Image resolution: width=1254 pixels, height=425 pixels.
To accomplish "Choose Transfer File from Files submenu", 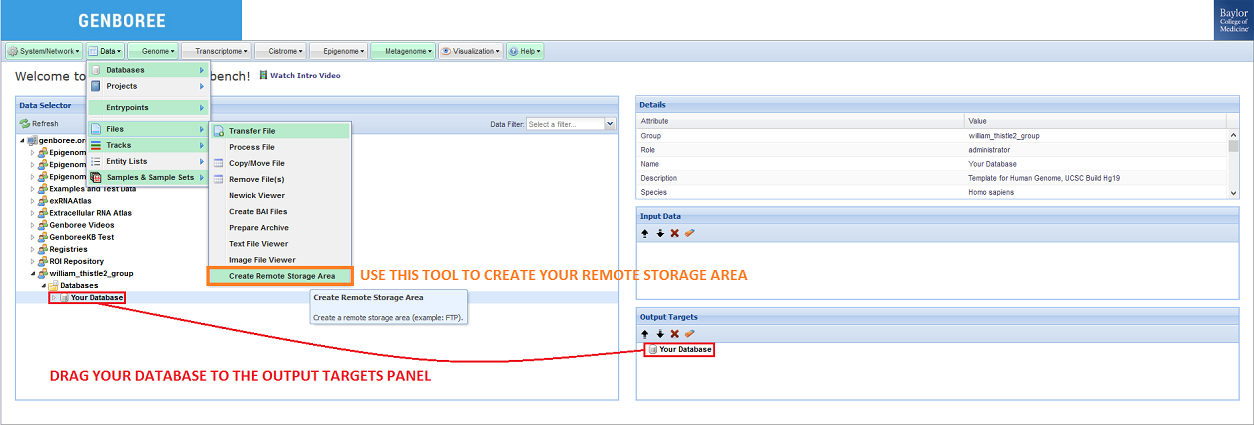I will point(252,131).
